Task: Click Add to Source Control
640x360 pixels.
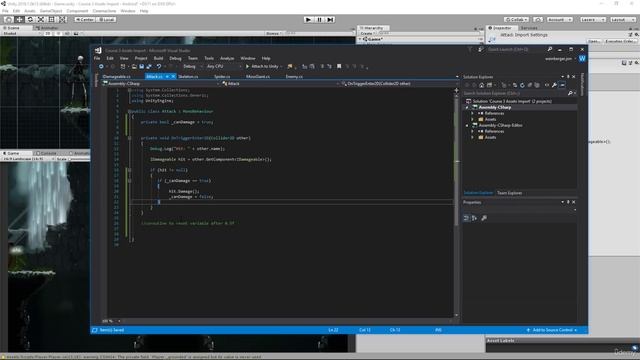Action: click(x=552, y=330)
